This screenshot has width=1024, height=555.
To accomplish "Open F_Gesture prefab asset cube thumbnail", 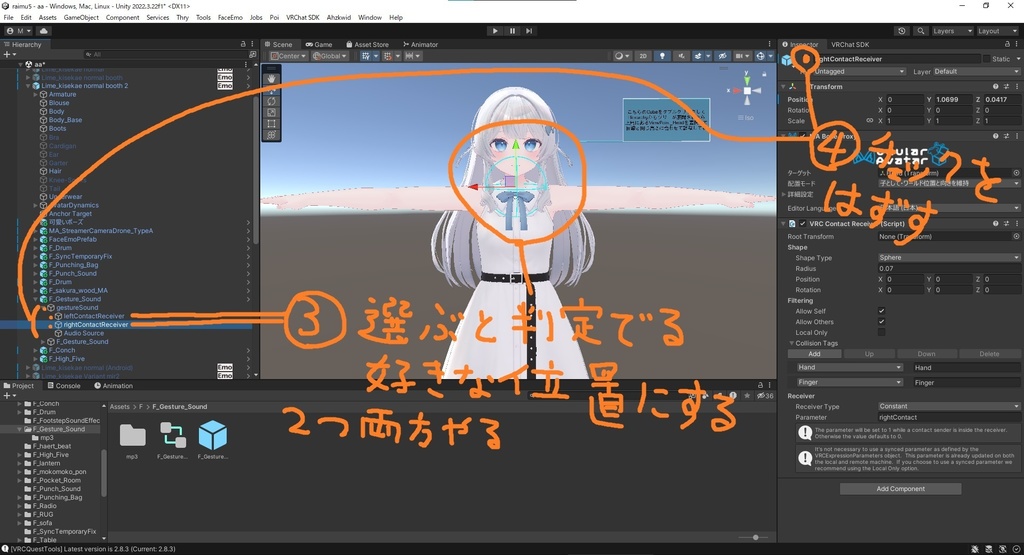I will (212, 436).
